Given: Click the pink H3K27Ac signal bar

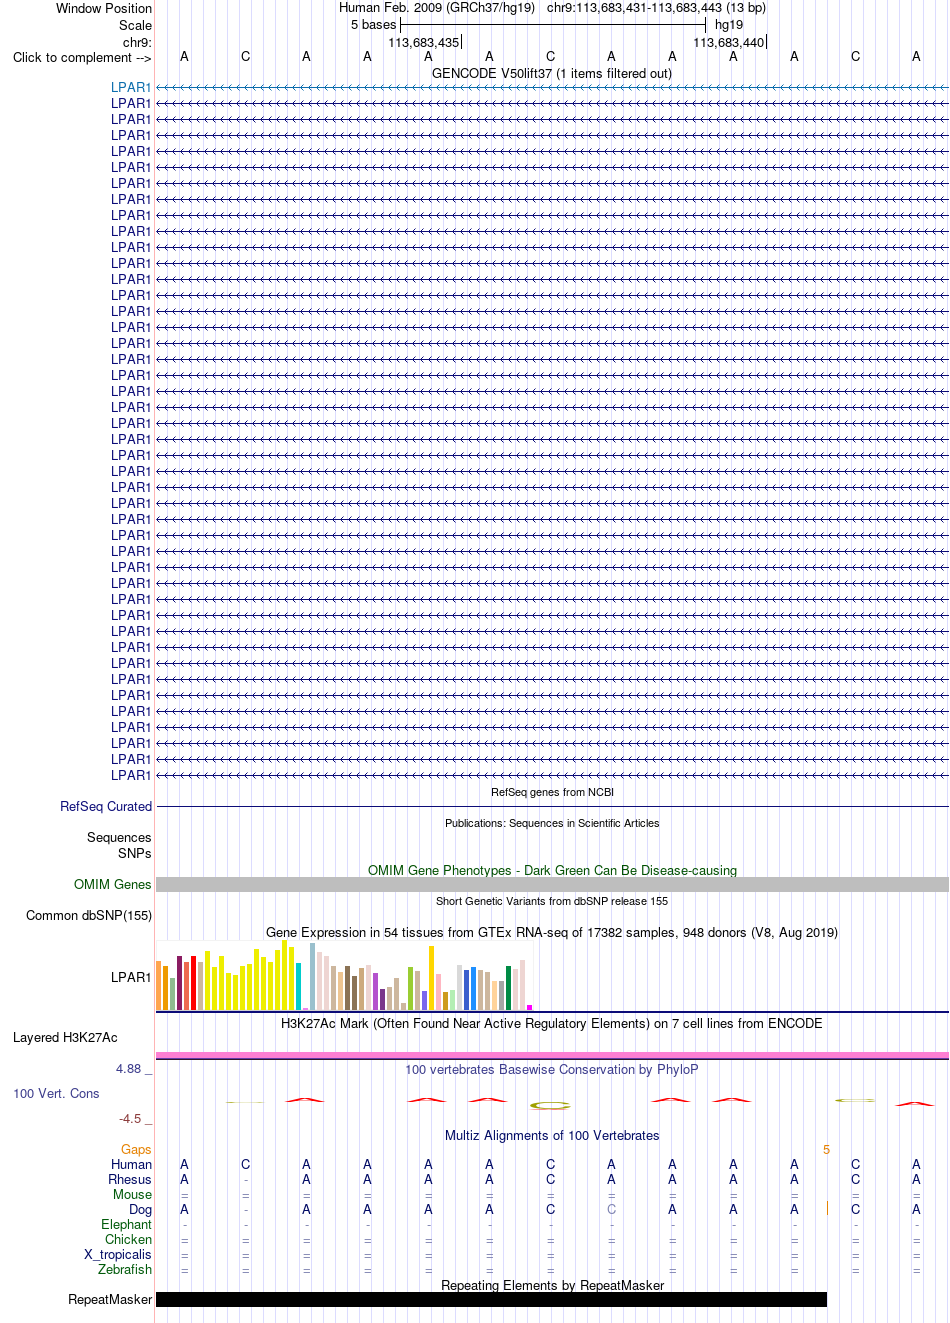Looking at the screenshot, I should [552, 1055].
